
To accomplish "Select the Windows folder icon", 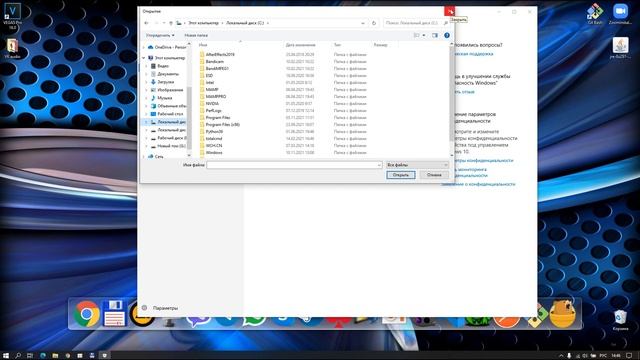I will [x=202, y=153].
